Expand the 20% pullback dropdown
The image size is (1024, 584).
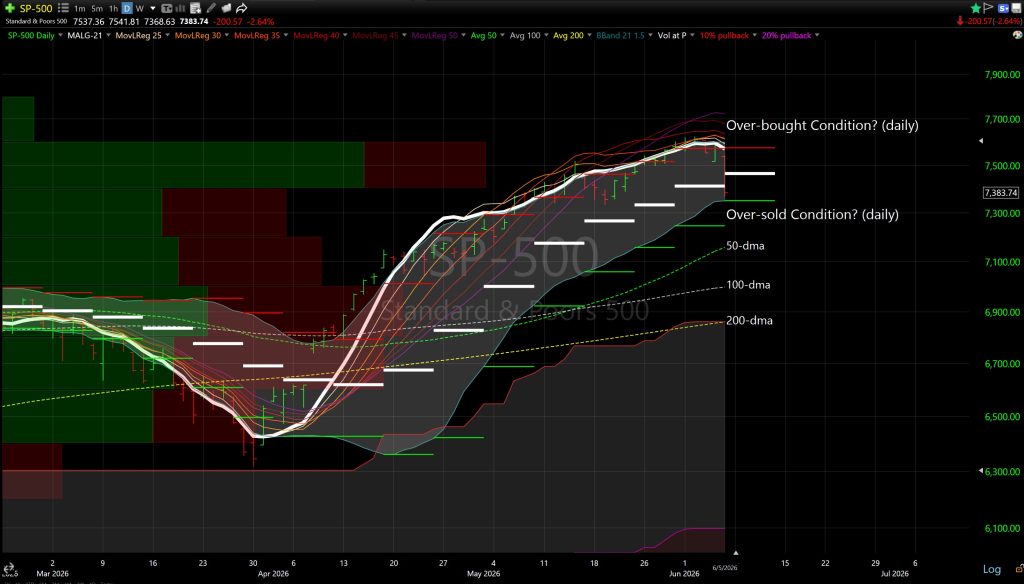[817, 35]
